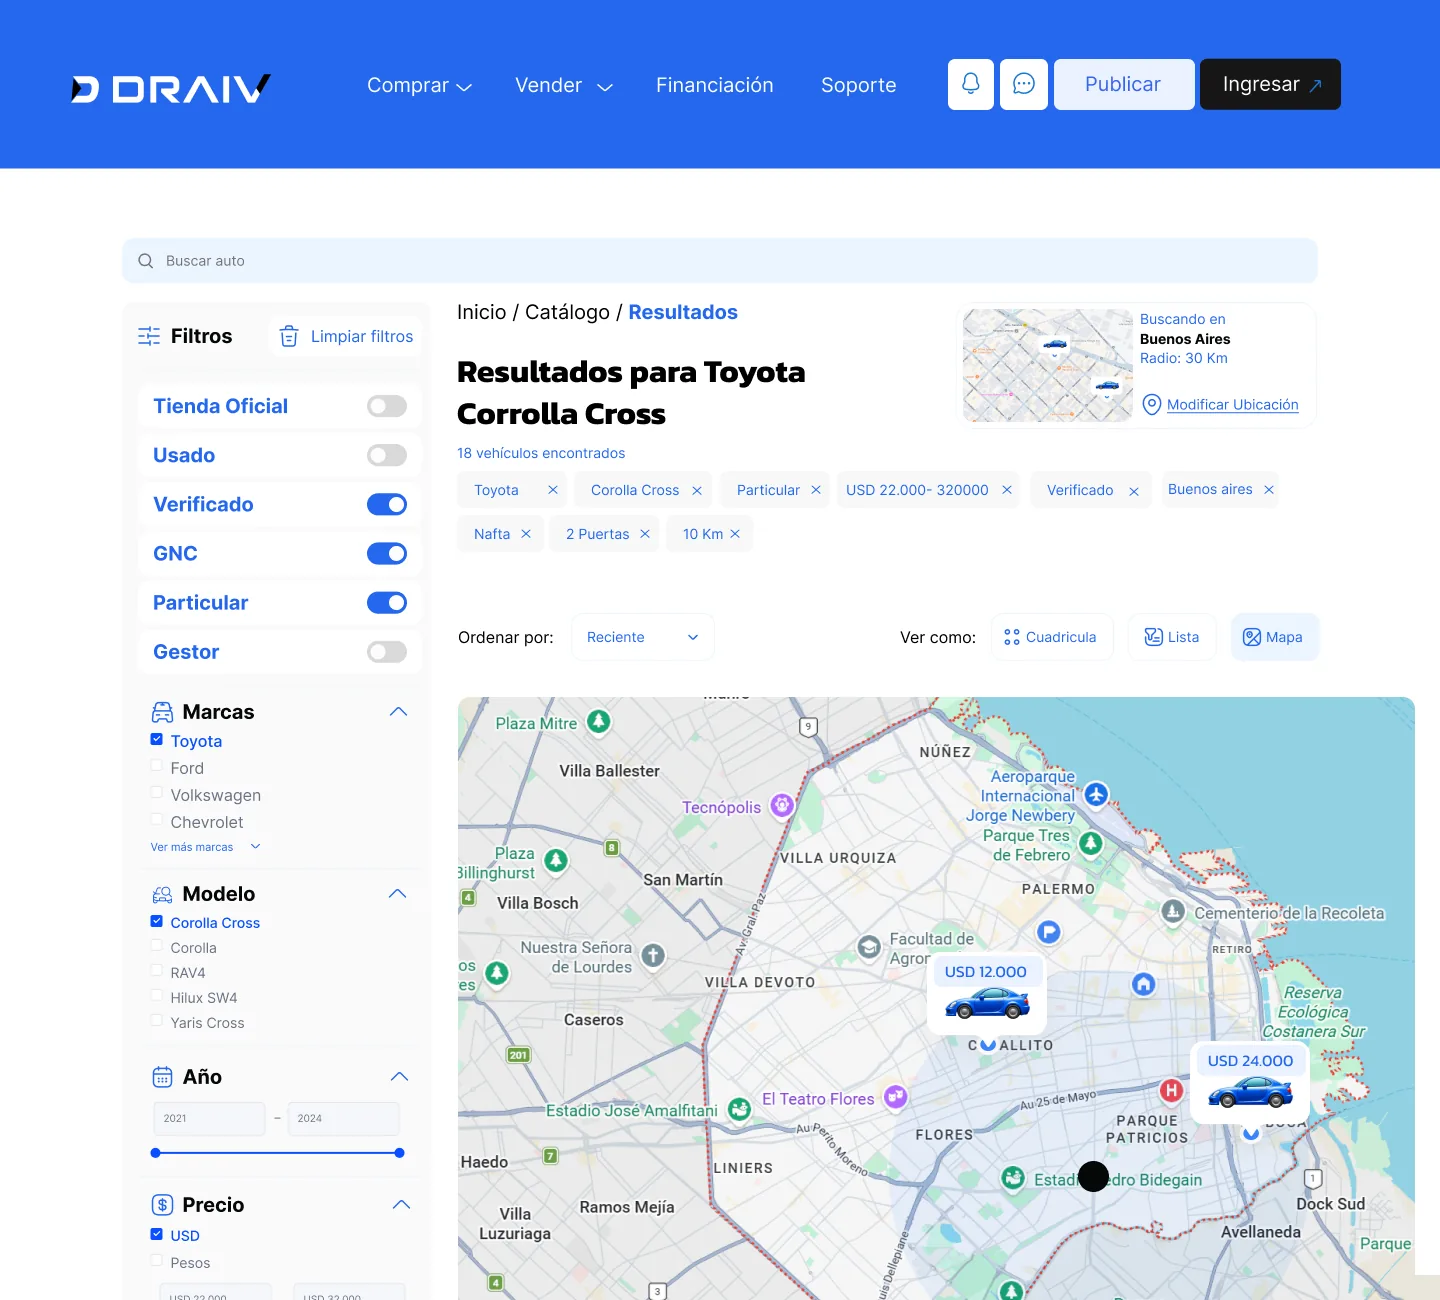Click the Publicar button
This screenshot has height=1300, width=1440.
(x=1124, y=84)
